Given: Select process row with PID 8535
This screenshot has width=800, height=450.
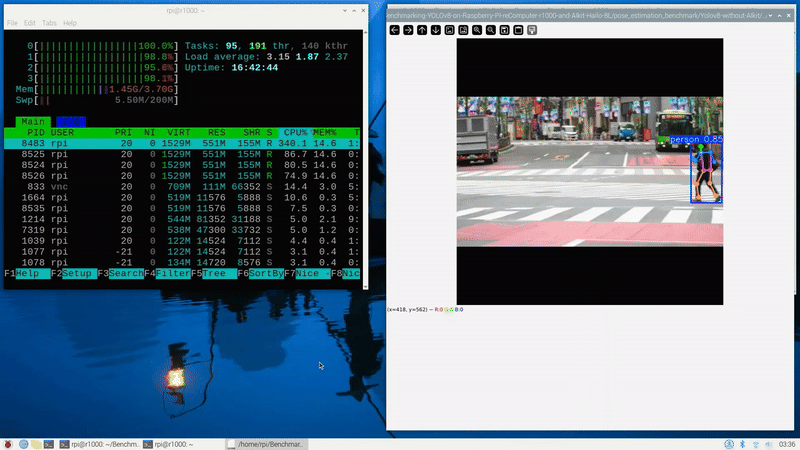Looking at the screenshot, I should [182, 208].
